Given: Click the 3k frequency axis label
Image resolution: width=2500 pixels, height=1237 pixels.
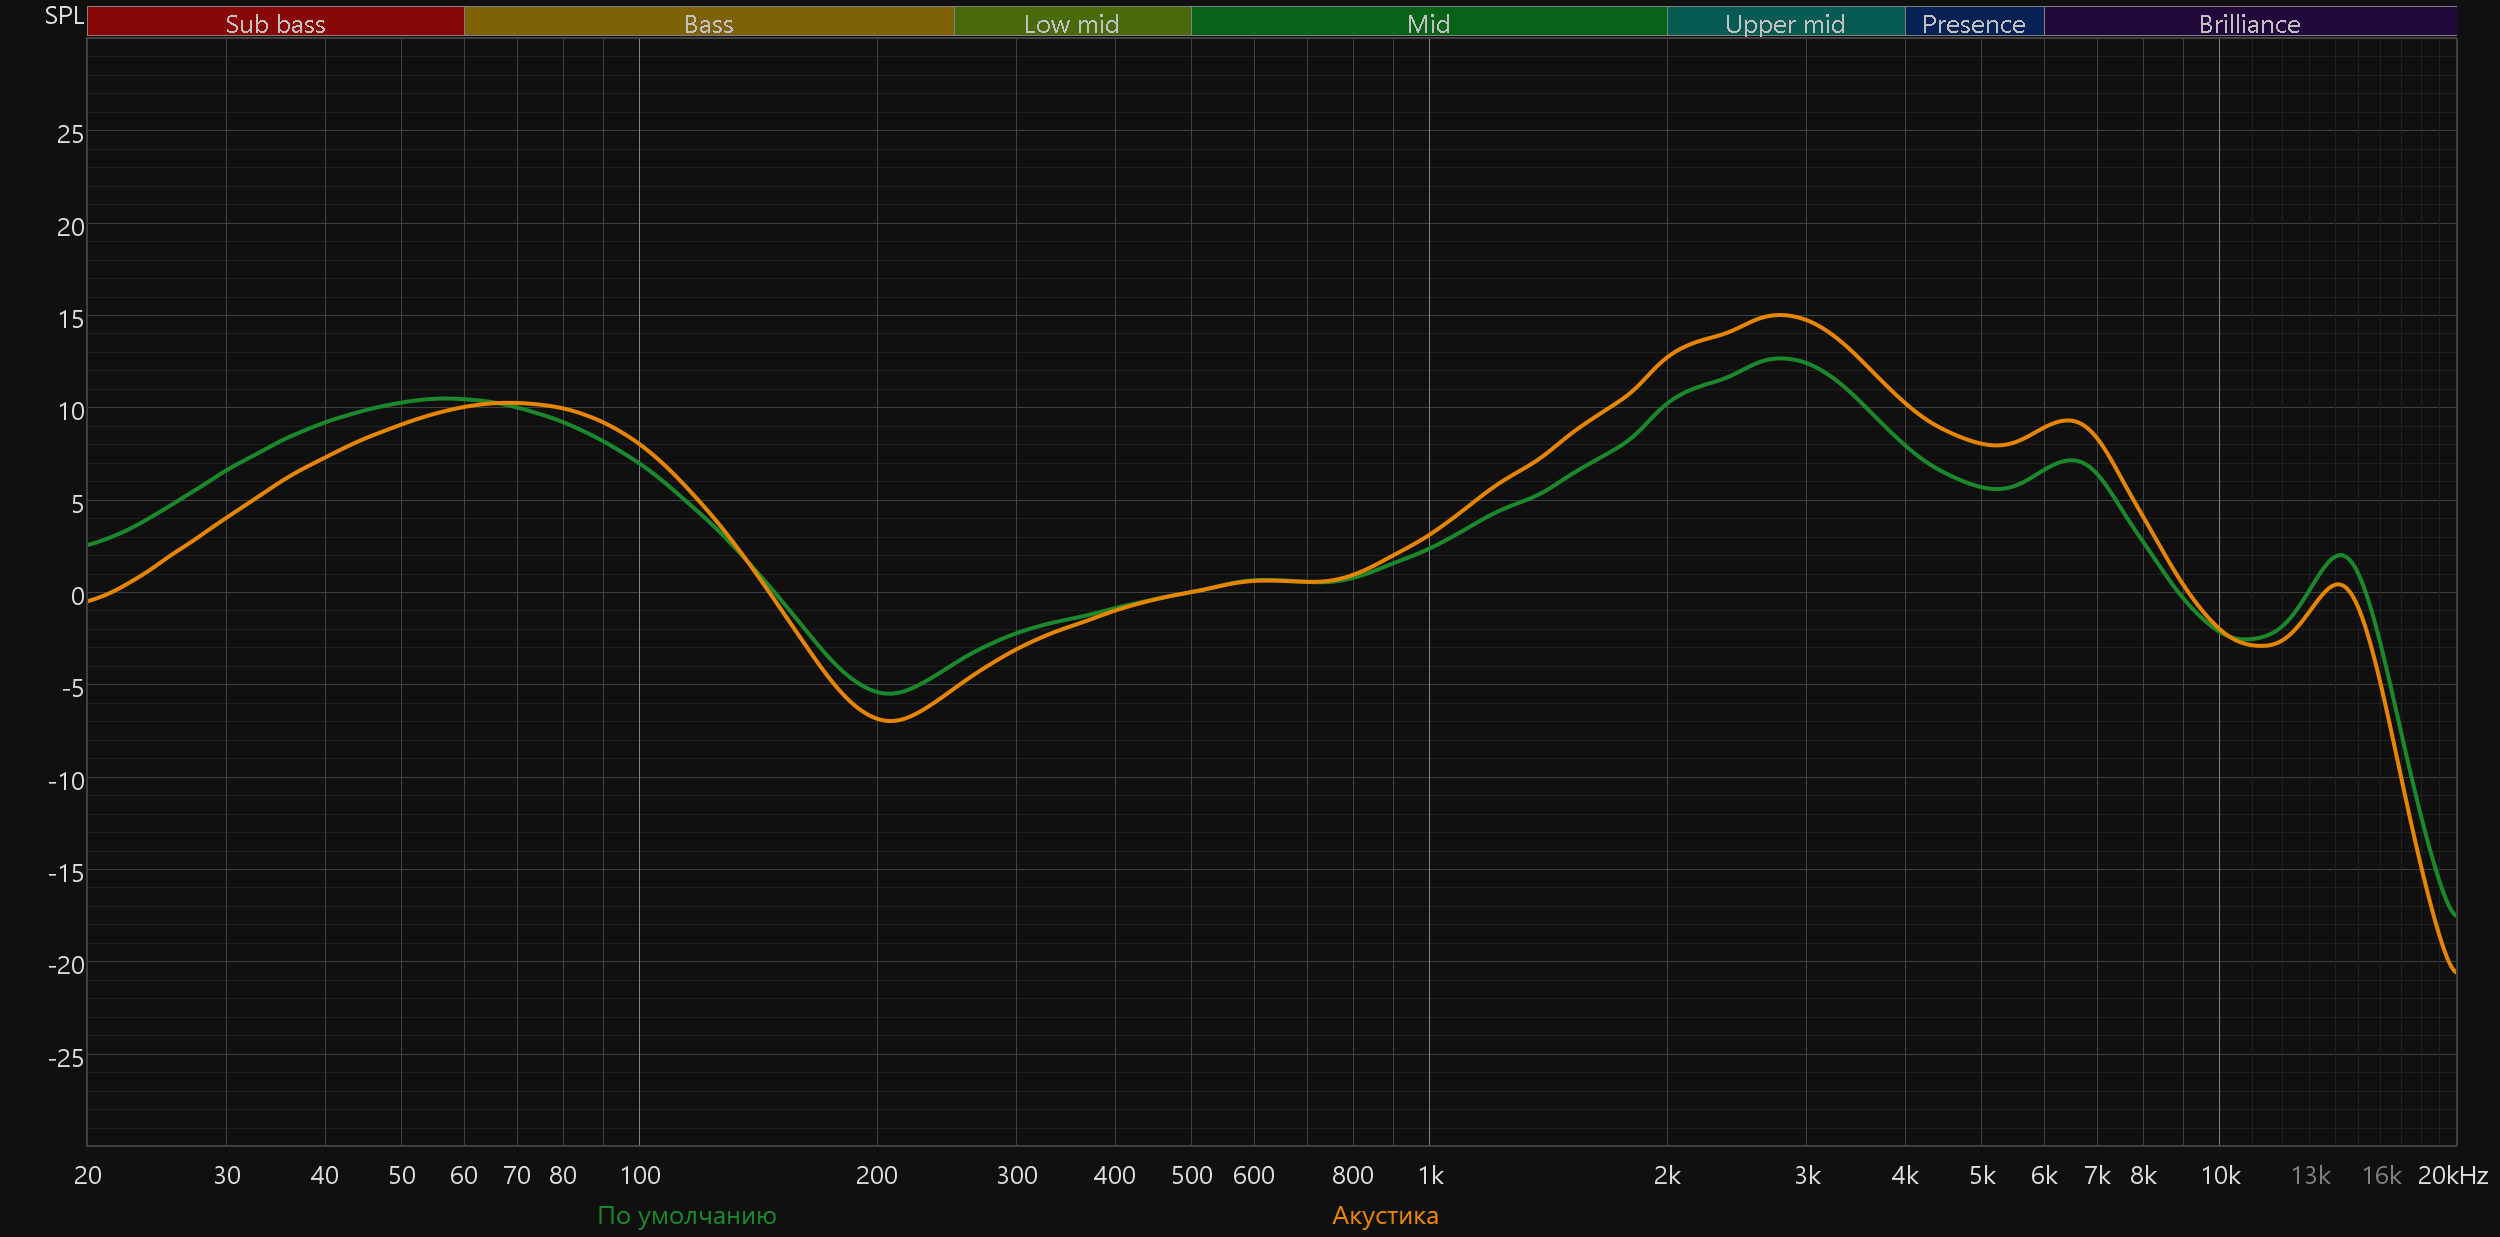Looking at the screenshot, I should pos(1807,1175).
